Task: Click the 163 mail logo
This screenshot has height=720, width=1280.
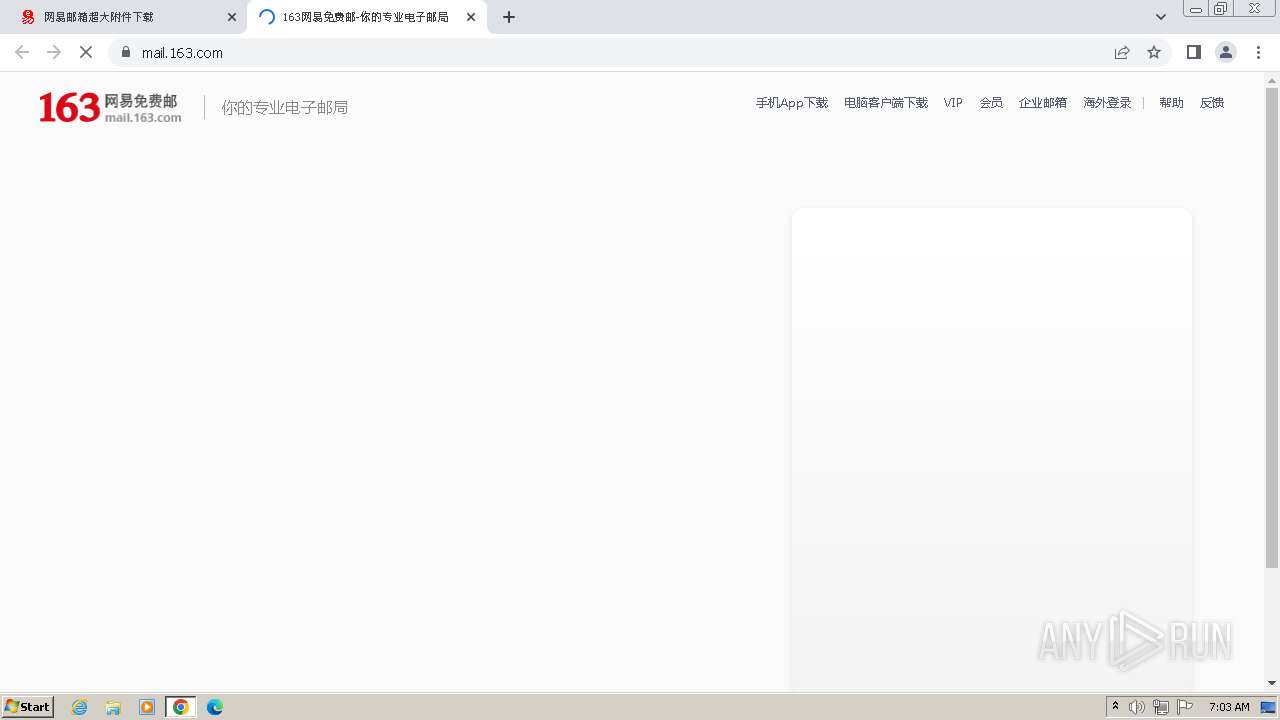Action: [x=110, y=107]
